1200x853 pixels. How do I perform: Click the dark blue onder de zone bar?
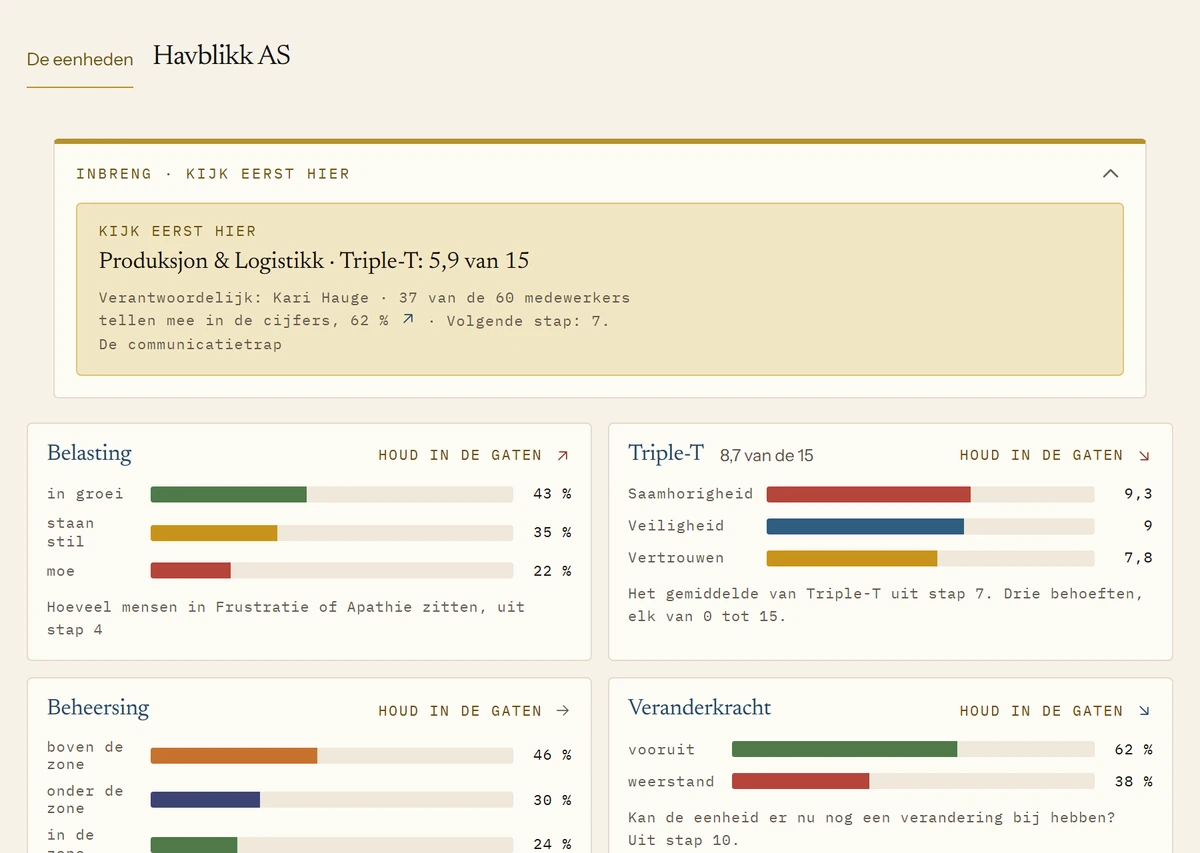(x=205, y=800)
